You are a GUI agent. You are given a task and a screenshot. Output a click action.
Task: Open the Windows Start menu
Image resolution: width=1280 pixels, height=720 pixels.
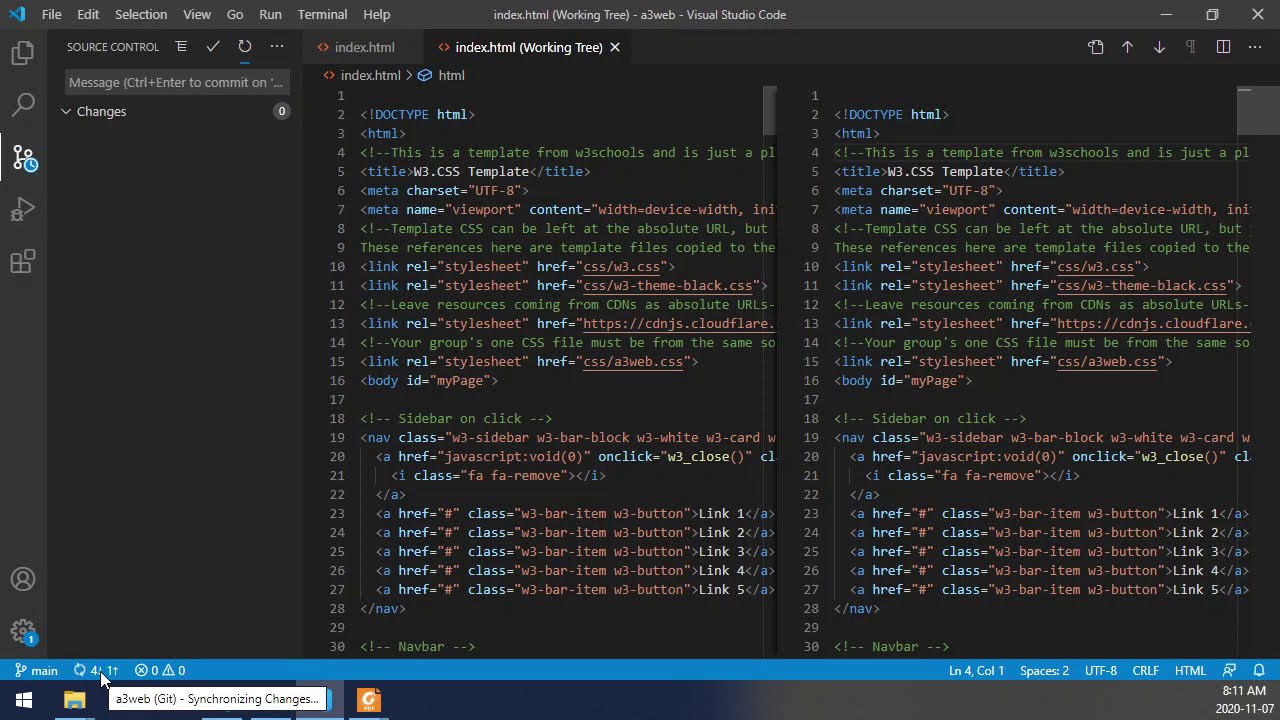point(24,700)
